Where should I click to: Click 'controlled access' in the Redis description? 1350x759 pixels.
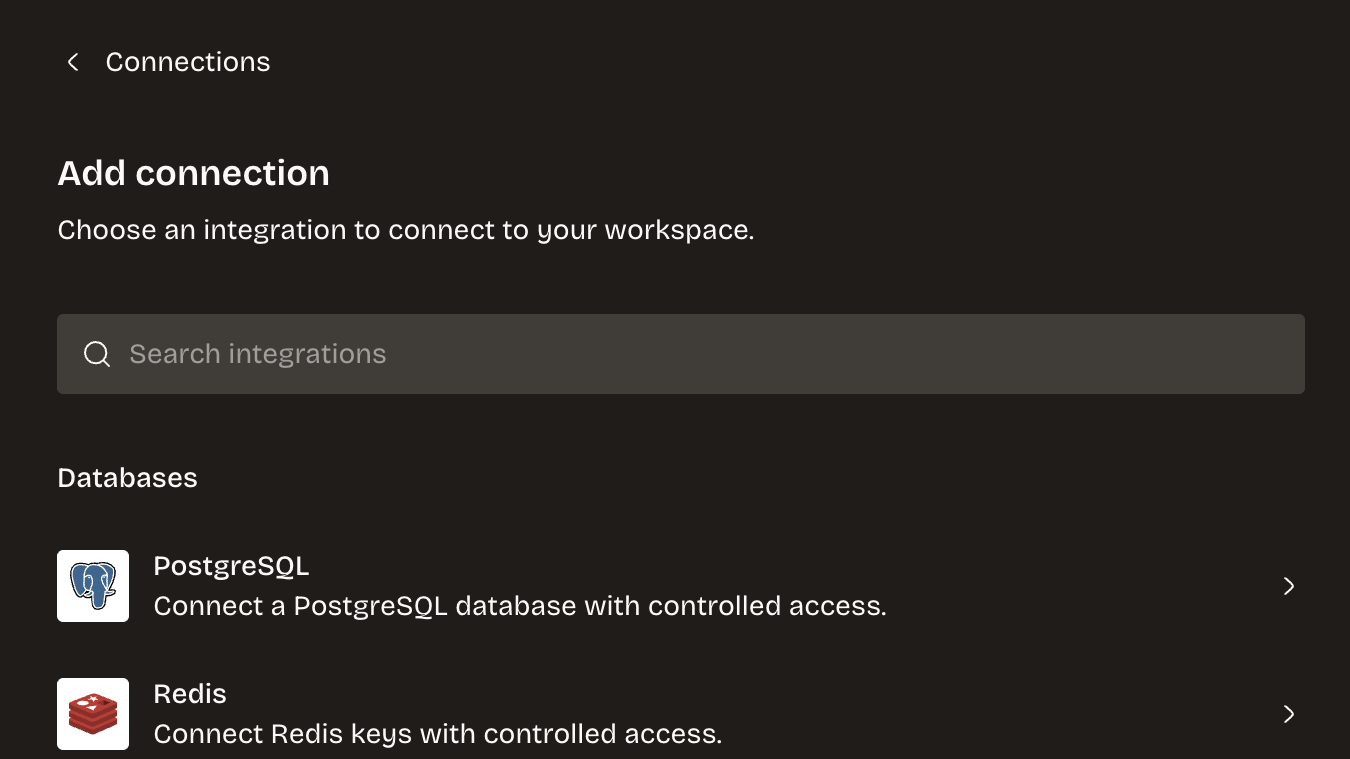coord(600,734)
